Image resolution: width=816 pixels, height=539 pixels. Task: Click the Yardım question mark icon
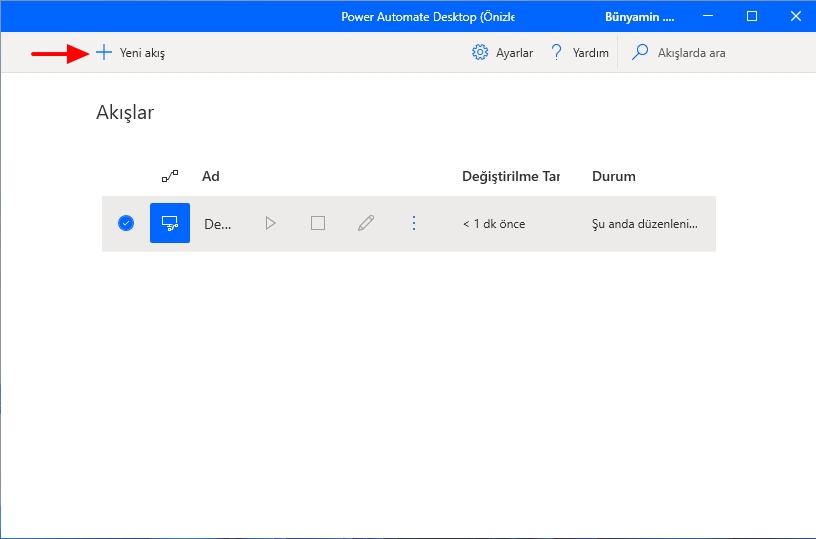556,53
